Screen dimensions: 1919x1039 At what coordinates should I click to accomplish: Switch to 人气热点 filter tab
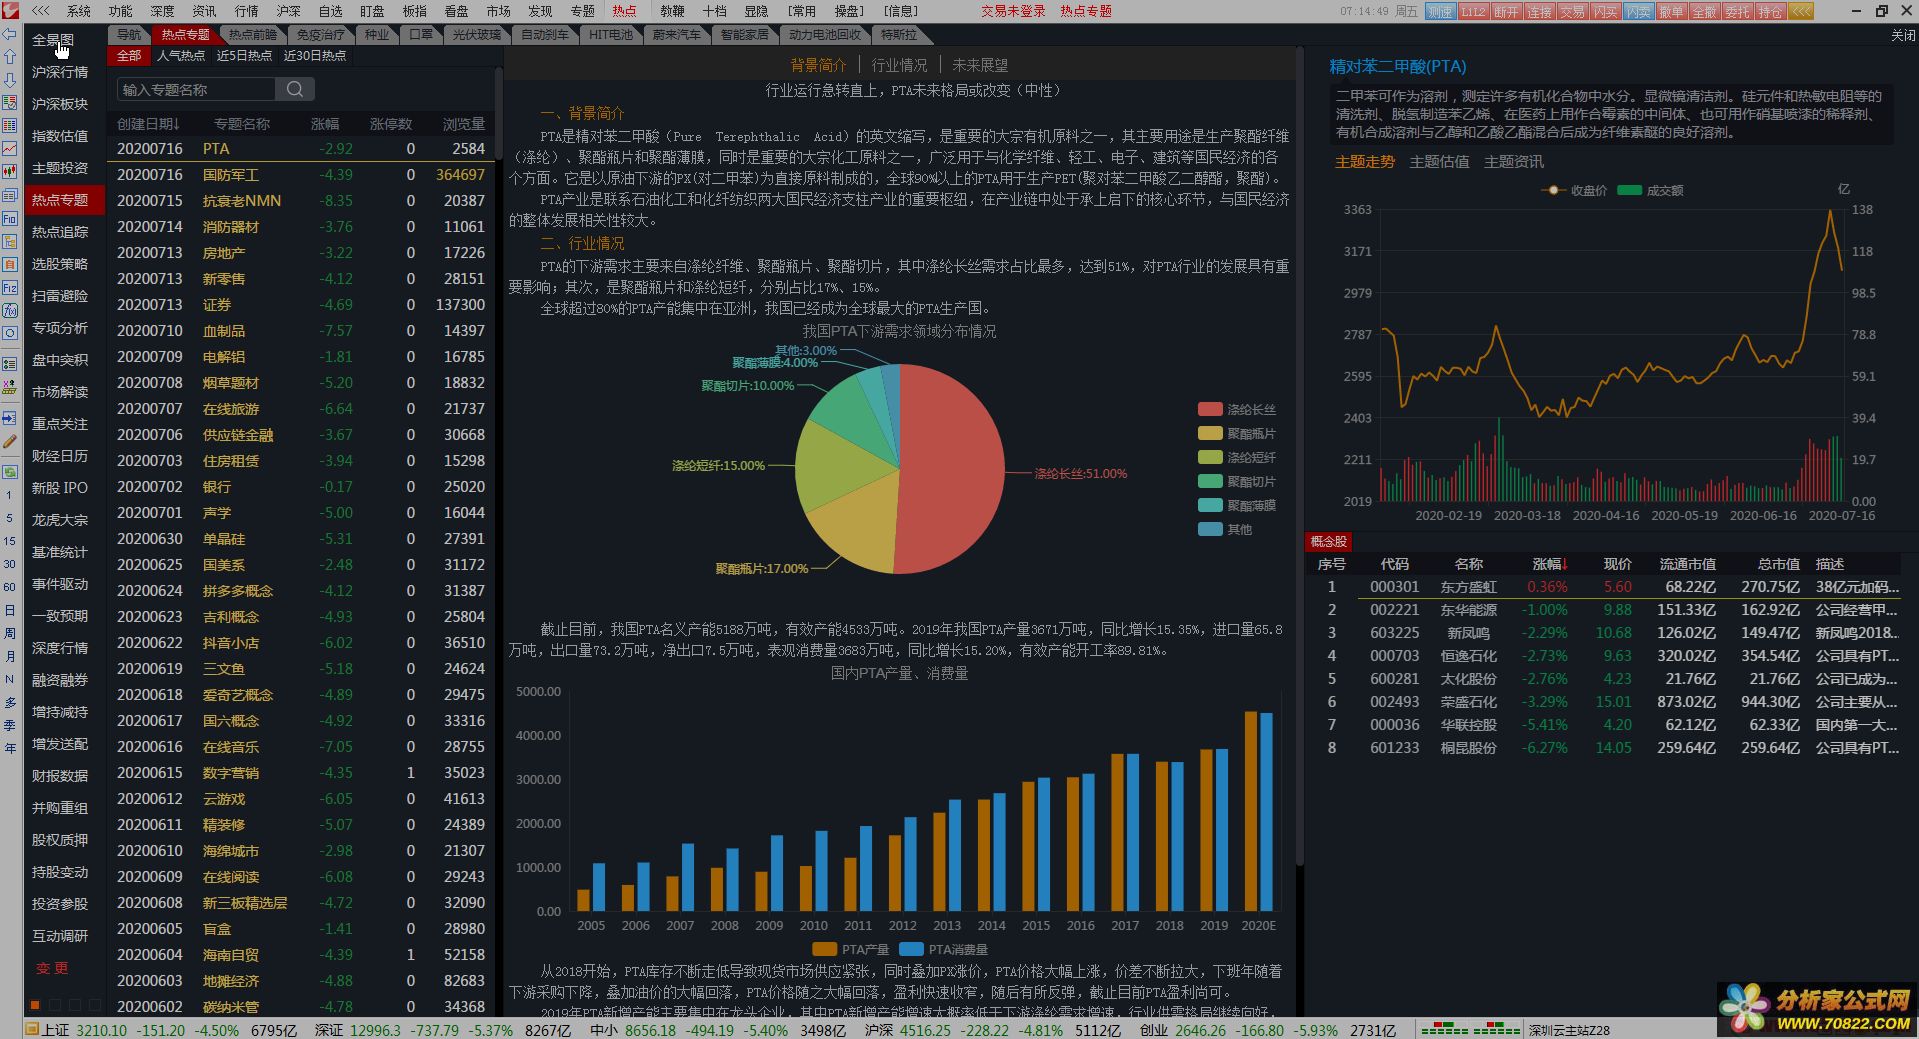tap(180, 56)
